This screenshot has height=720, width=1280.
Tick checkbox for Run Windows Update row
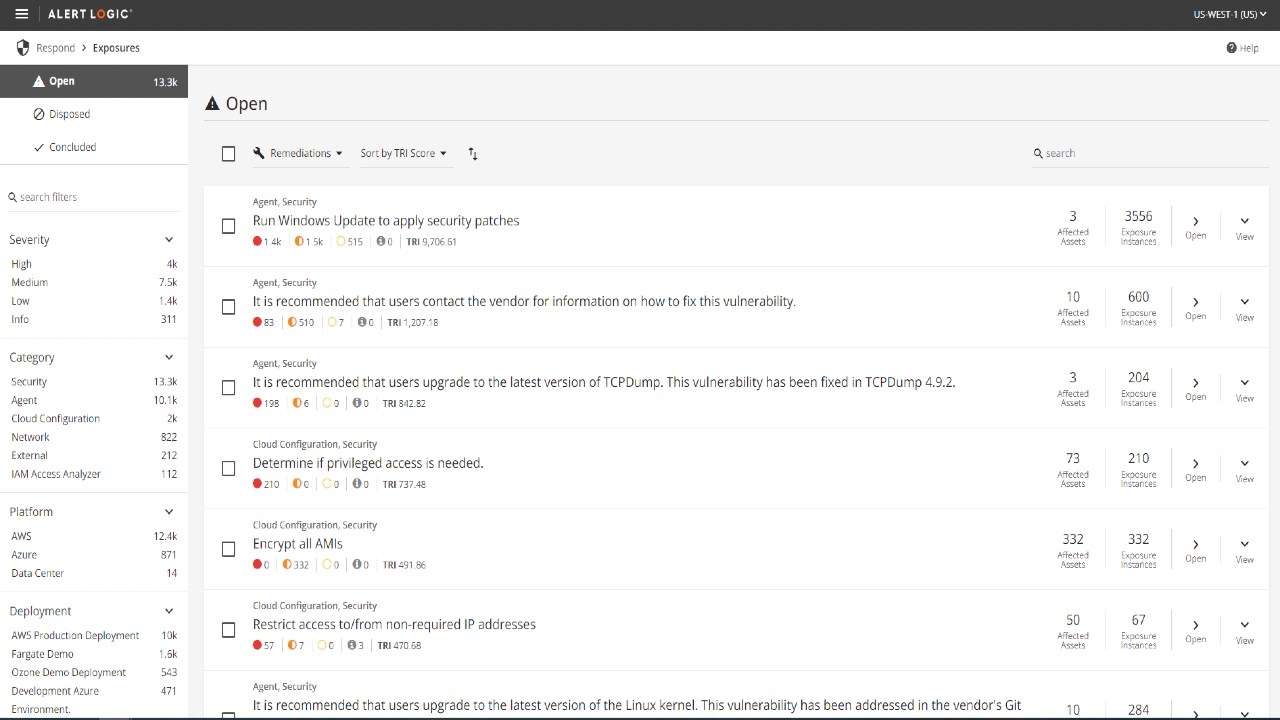(229, 227)
